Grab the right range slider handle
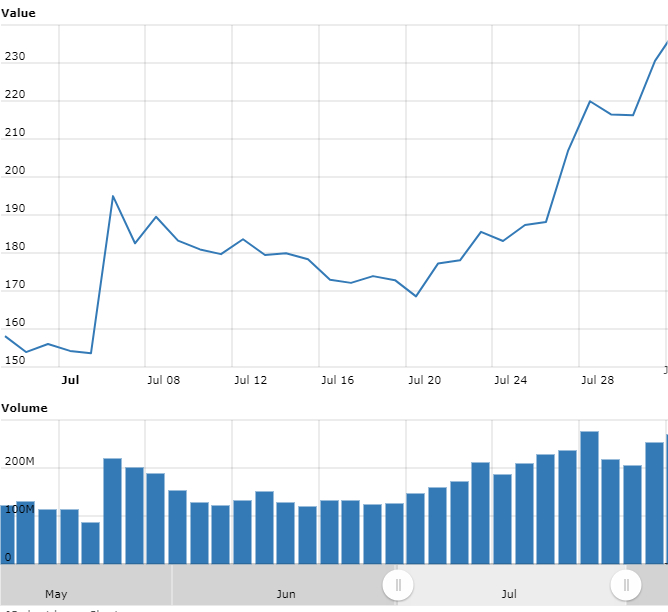The image size is (668, 612). point(626,585)
